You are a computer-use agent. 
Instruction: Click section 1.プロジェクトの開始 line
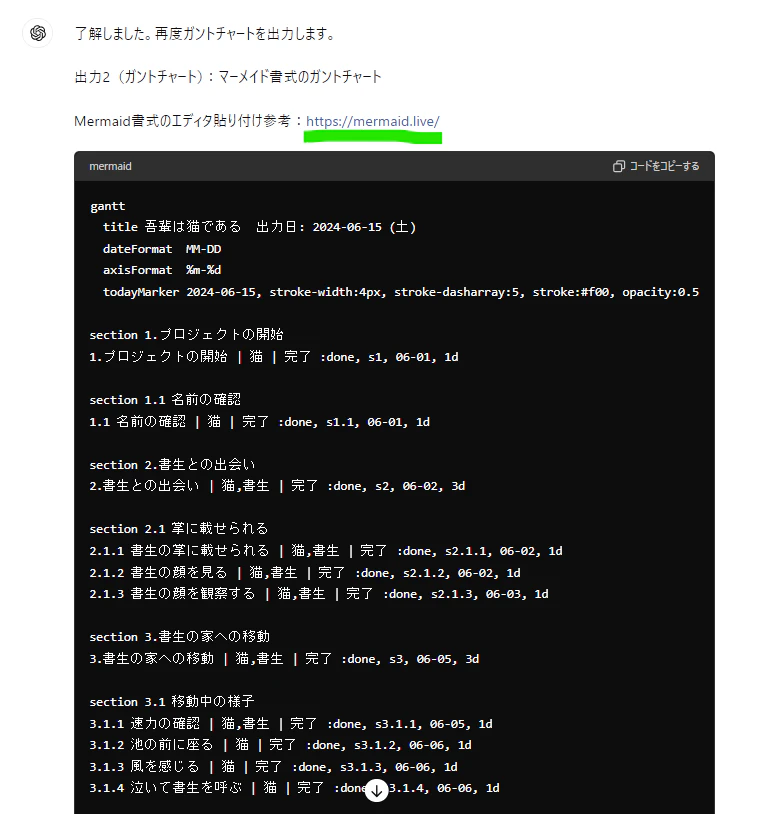[x=186, y=335]
